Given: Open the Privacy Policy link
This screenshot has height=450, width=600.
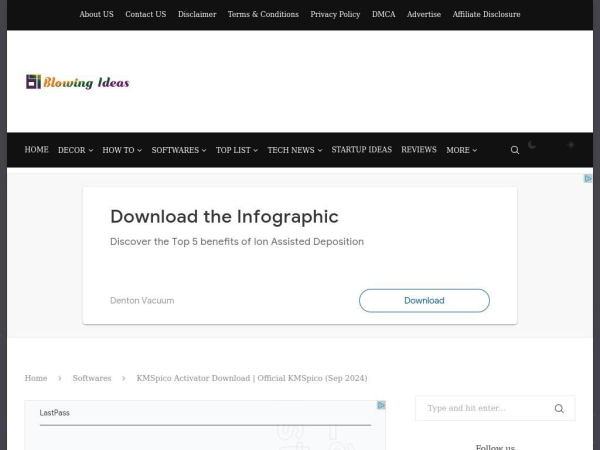Looking at the screenshot, I should (x=335, y=14).
